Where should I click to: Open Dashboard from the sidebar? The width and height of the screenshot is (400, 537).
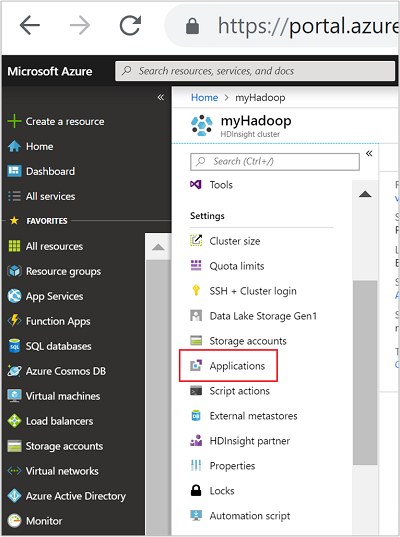(x=50, y=171)
